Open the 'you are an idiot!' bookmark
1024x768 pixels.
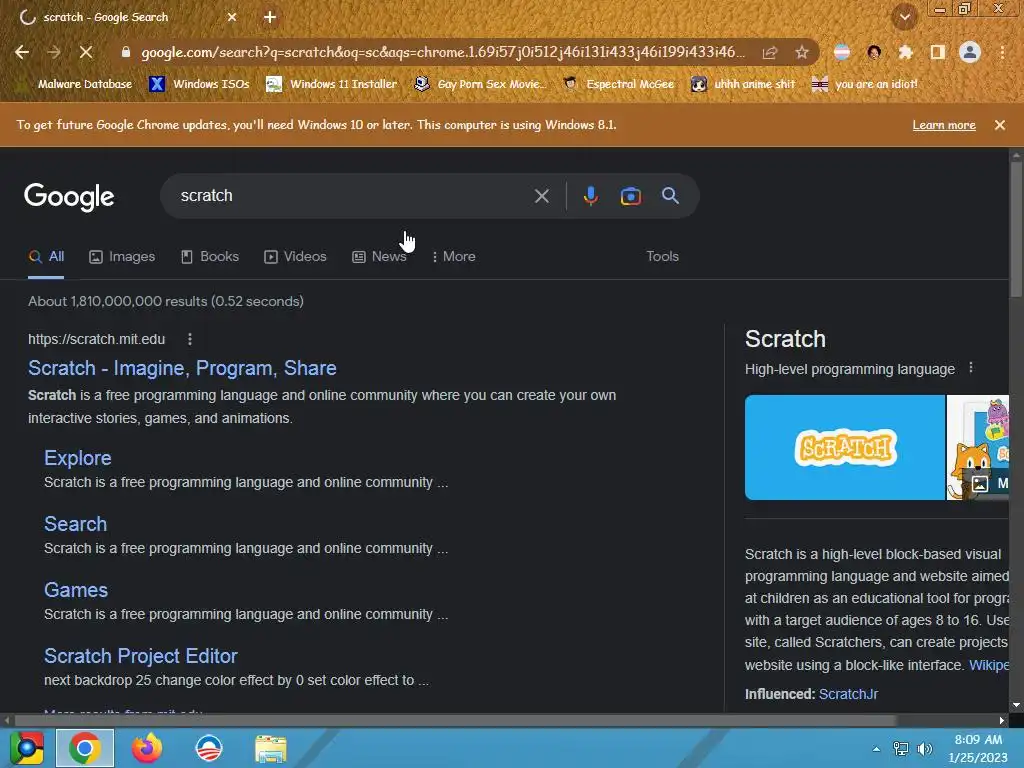click(x=864, y=84)
